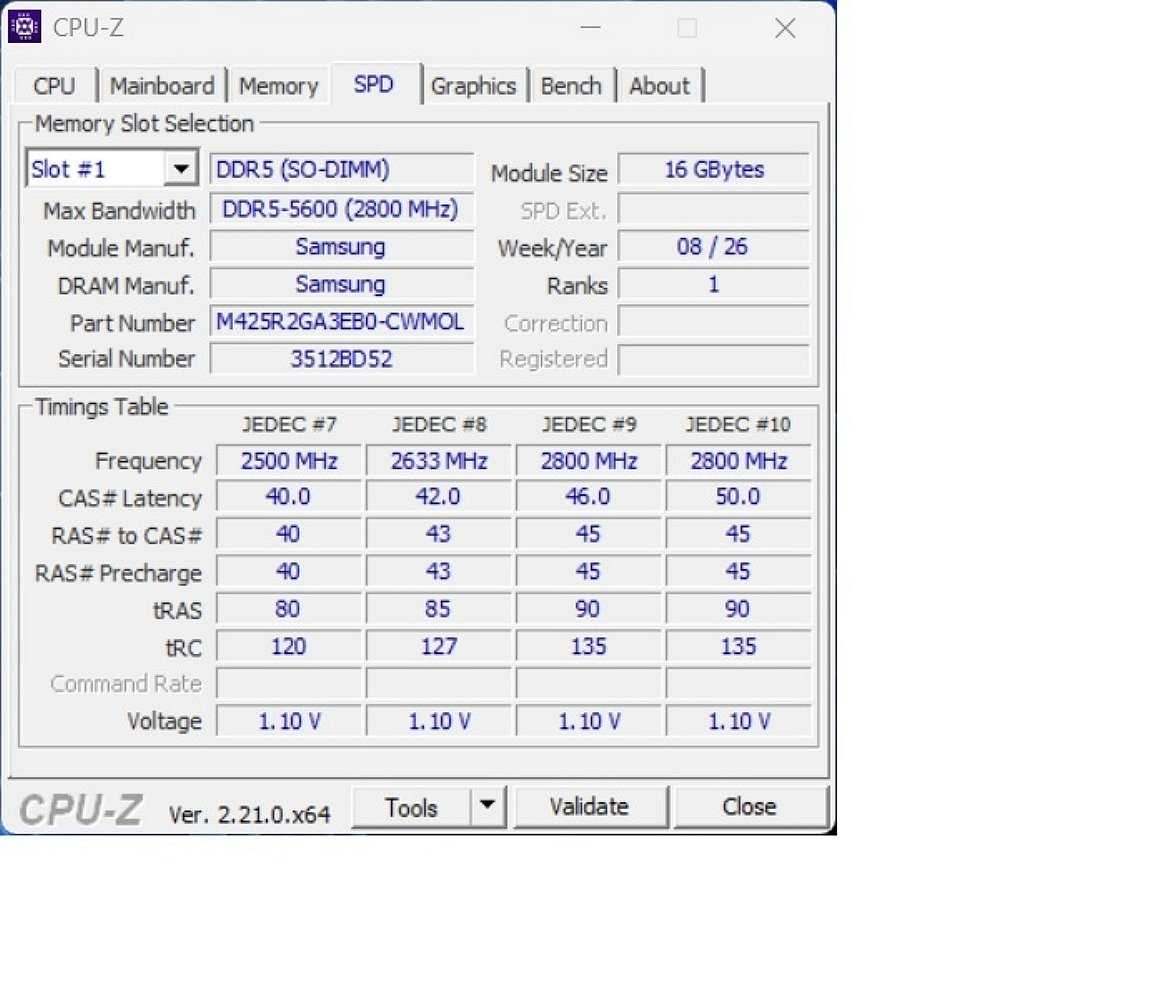Image resolution: width=1157 pixels, height=999 pixels.
Task: Open the Bench tab
Action: coord(571,86)
